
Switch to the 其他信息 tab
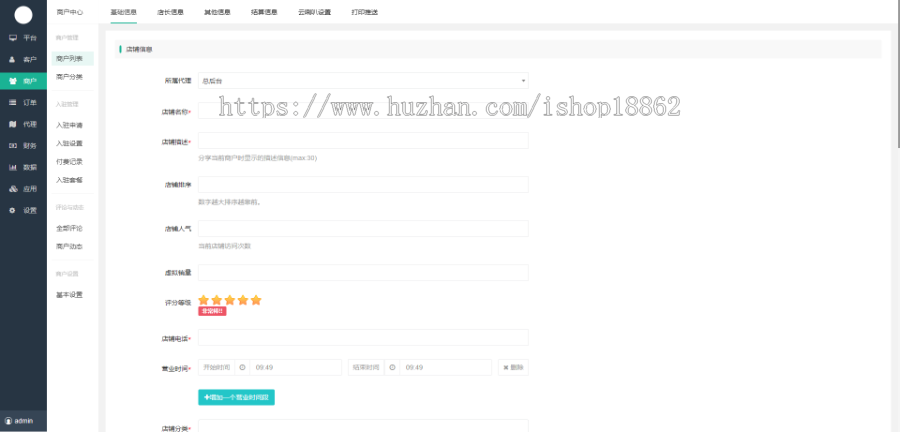pyautogui.click(x=218, y=12)
